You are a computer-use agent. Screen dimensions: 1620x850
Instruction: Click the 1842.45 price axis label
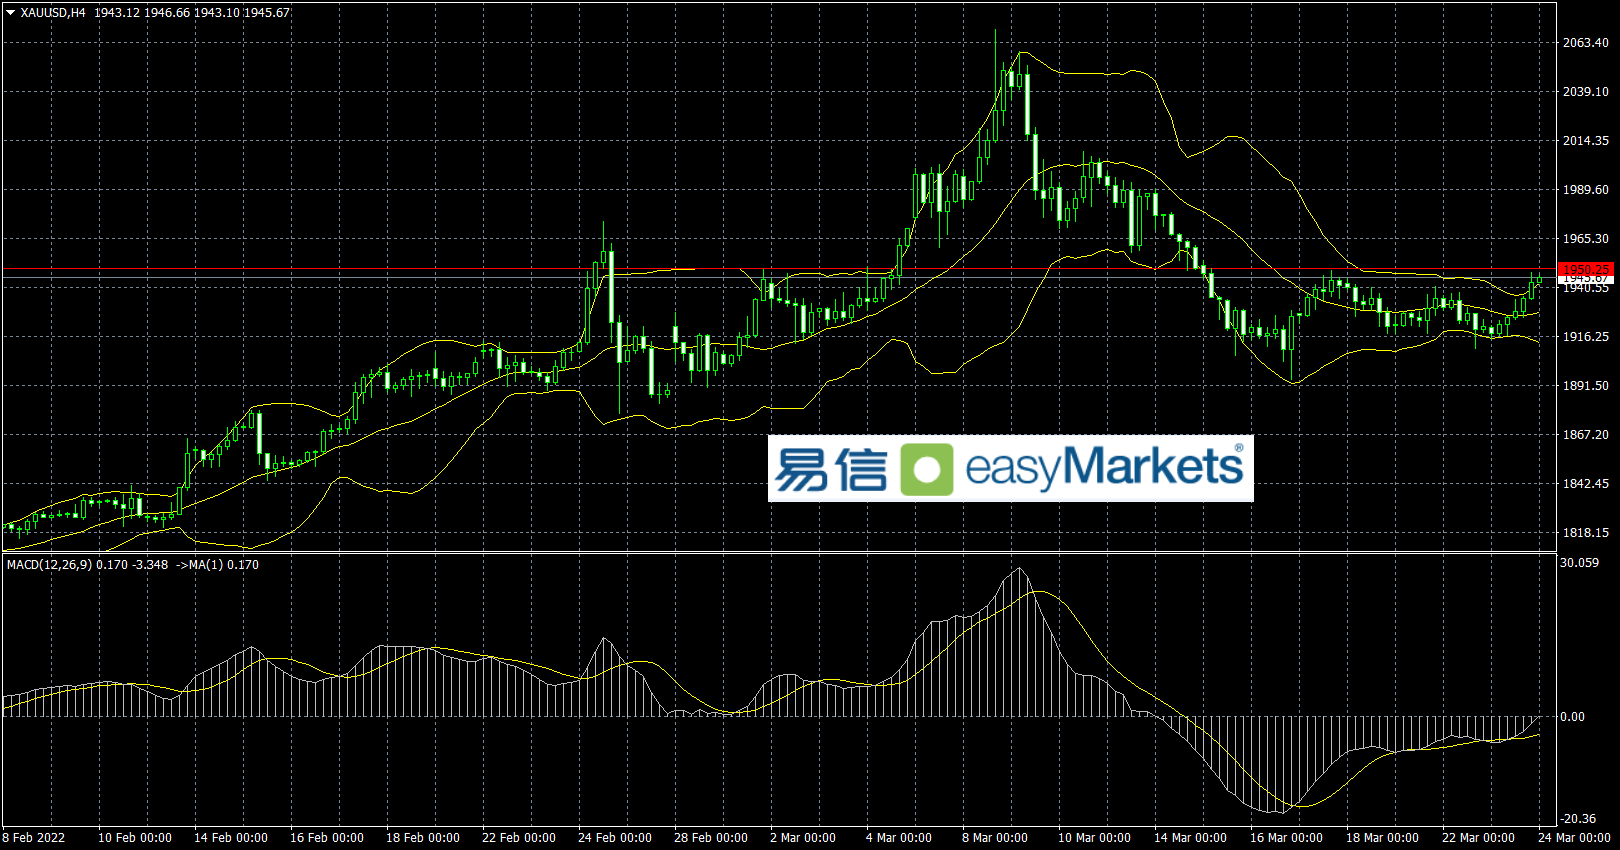tap(1586, 484)
